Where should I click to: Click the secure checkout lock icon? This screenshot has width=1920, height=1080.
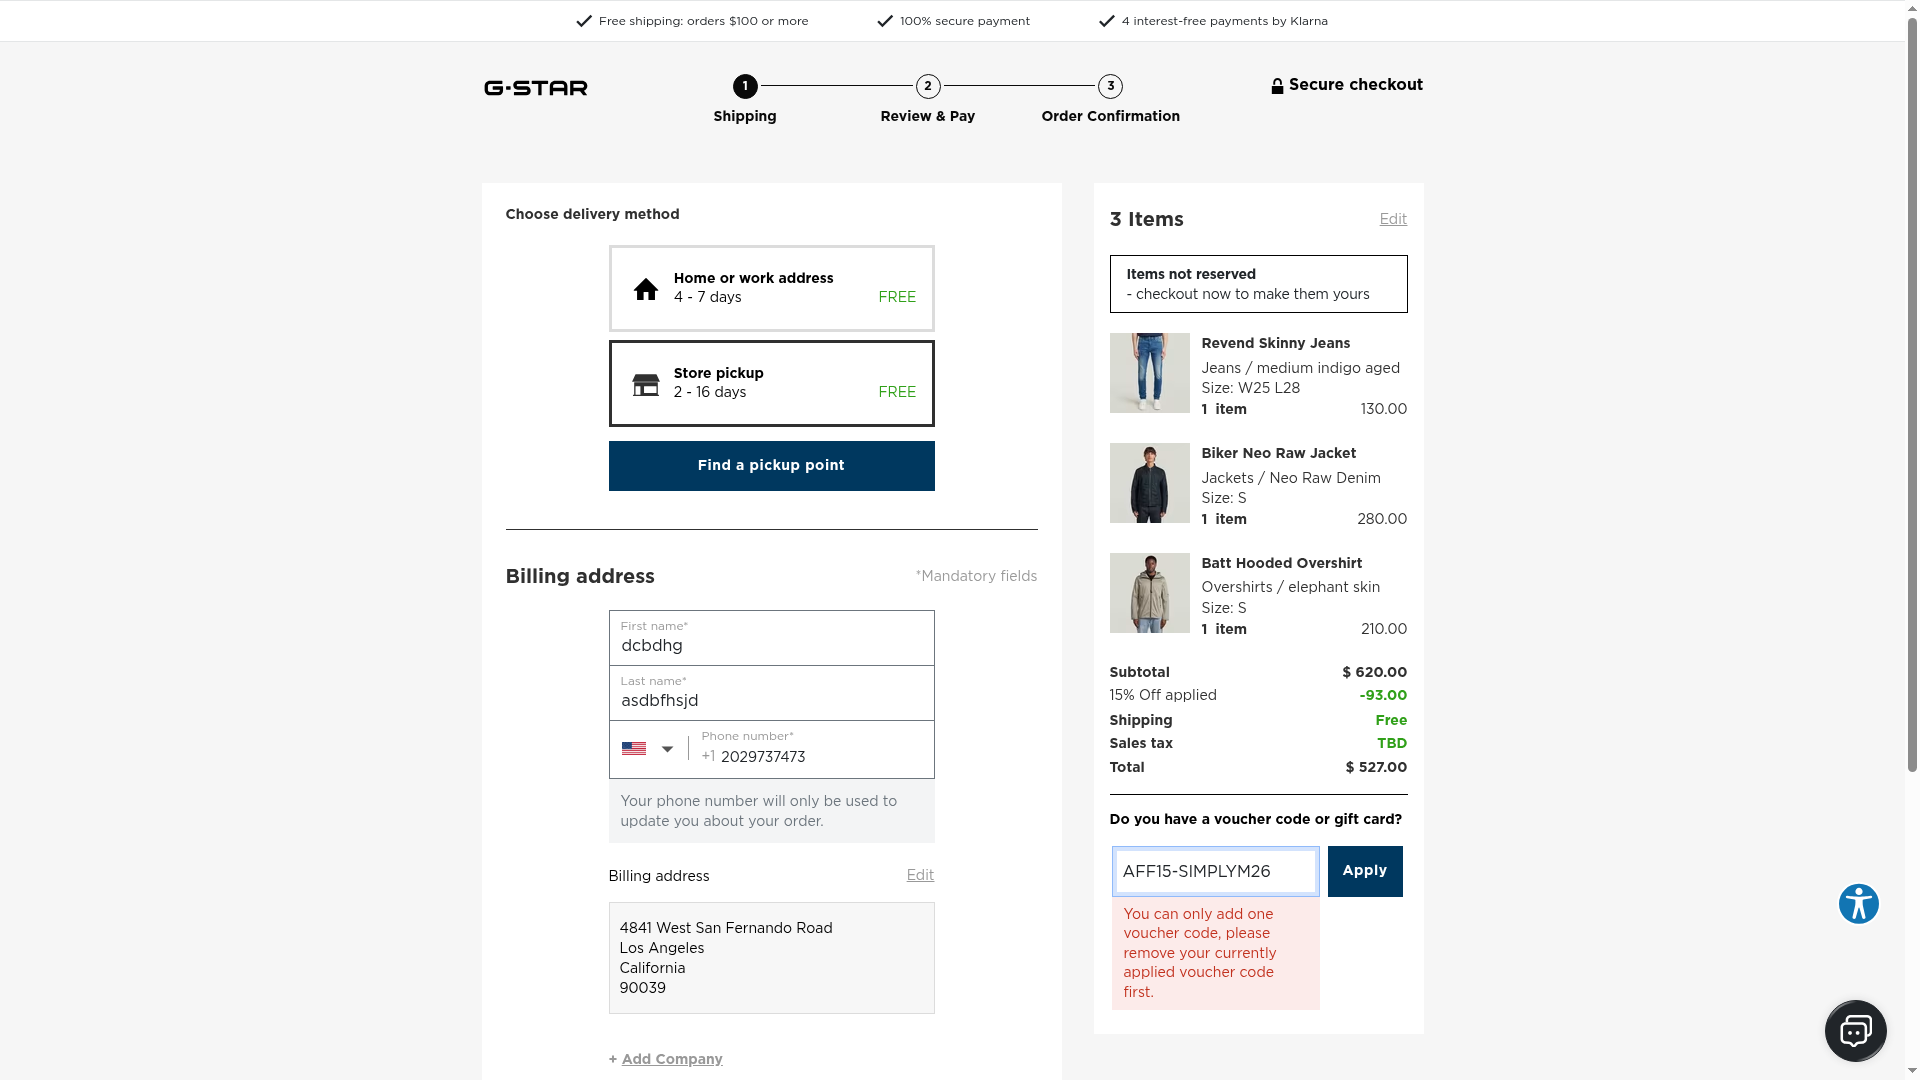1277,86
